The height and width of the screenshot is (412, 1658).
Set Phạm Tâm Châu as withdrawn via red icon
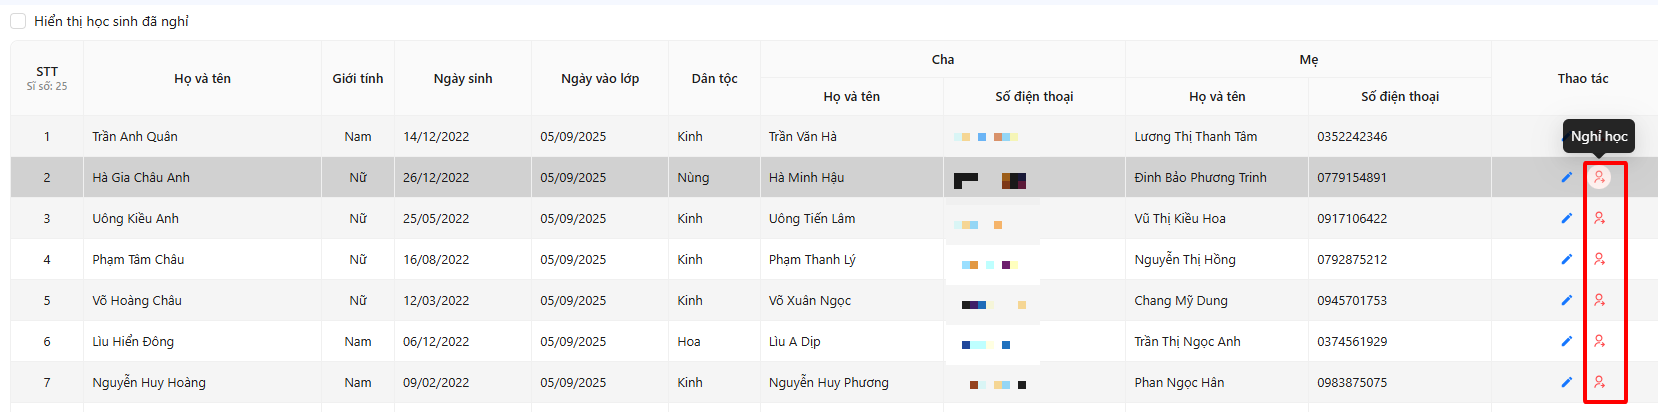[1599, 259]
